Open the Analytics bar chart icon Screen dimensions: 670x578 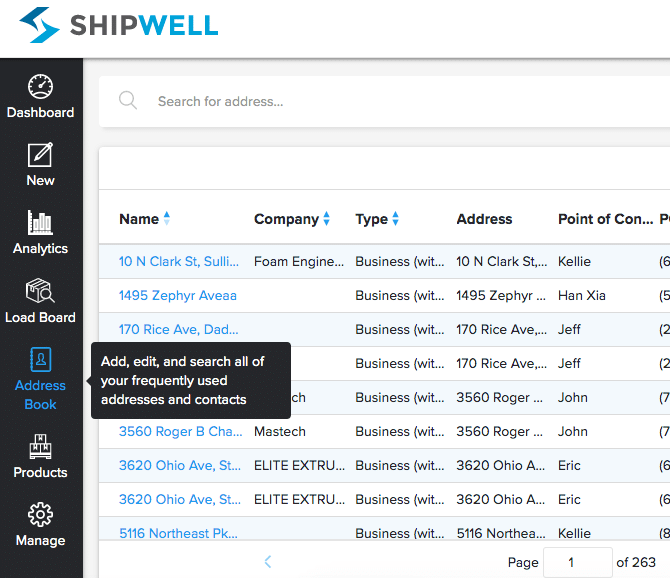[x=40, y=222]
